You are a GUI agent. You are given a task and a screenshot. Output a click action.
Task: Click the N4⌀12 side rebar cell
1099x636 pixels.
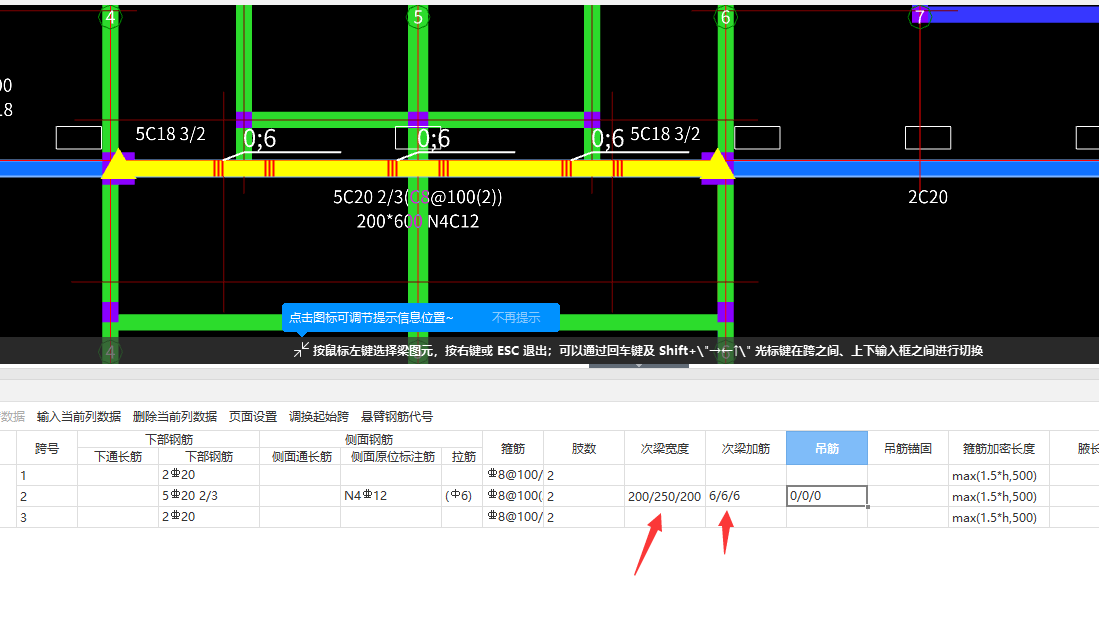[391, 496]
